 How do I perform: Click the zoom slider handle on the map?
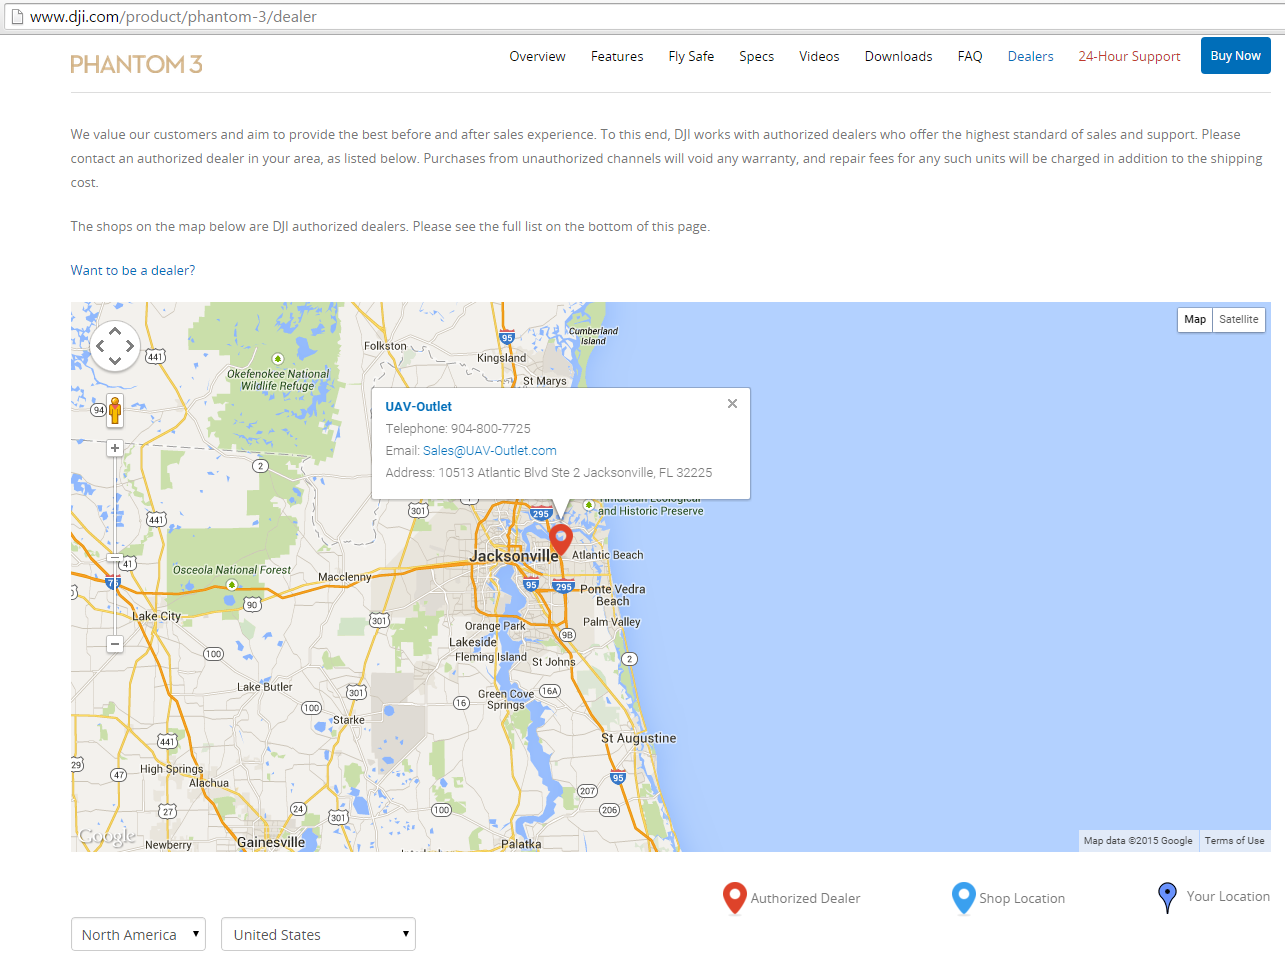coord(115,558)
